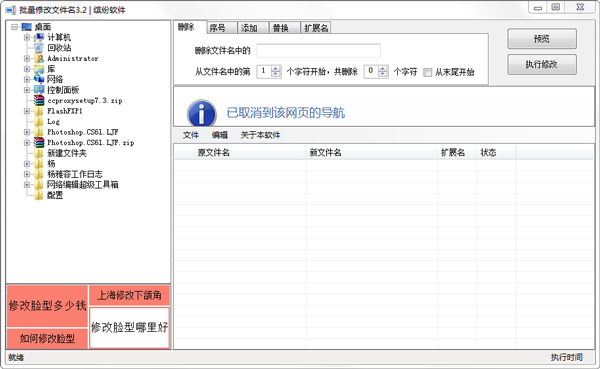Switch to the 替换 tab
The width and height of the screenshot is (600, 369).
tap(284, 28)
